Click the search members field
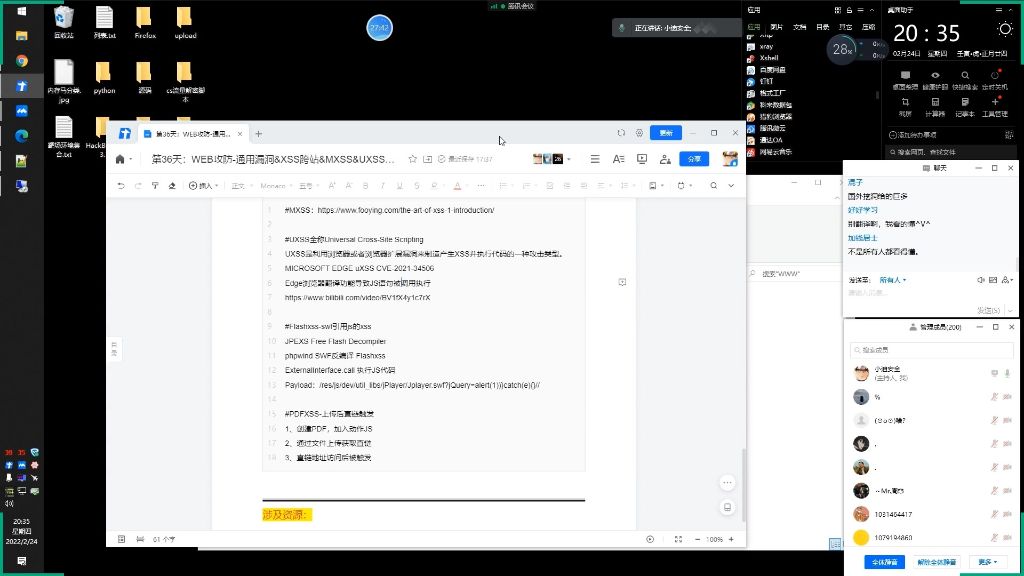This screenshot has height=576, width=1024. pyautogui.click(x=931, y=350)
